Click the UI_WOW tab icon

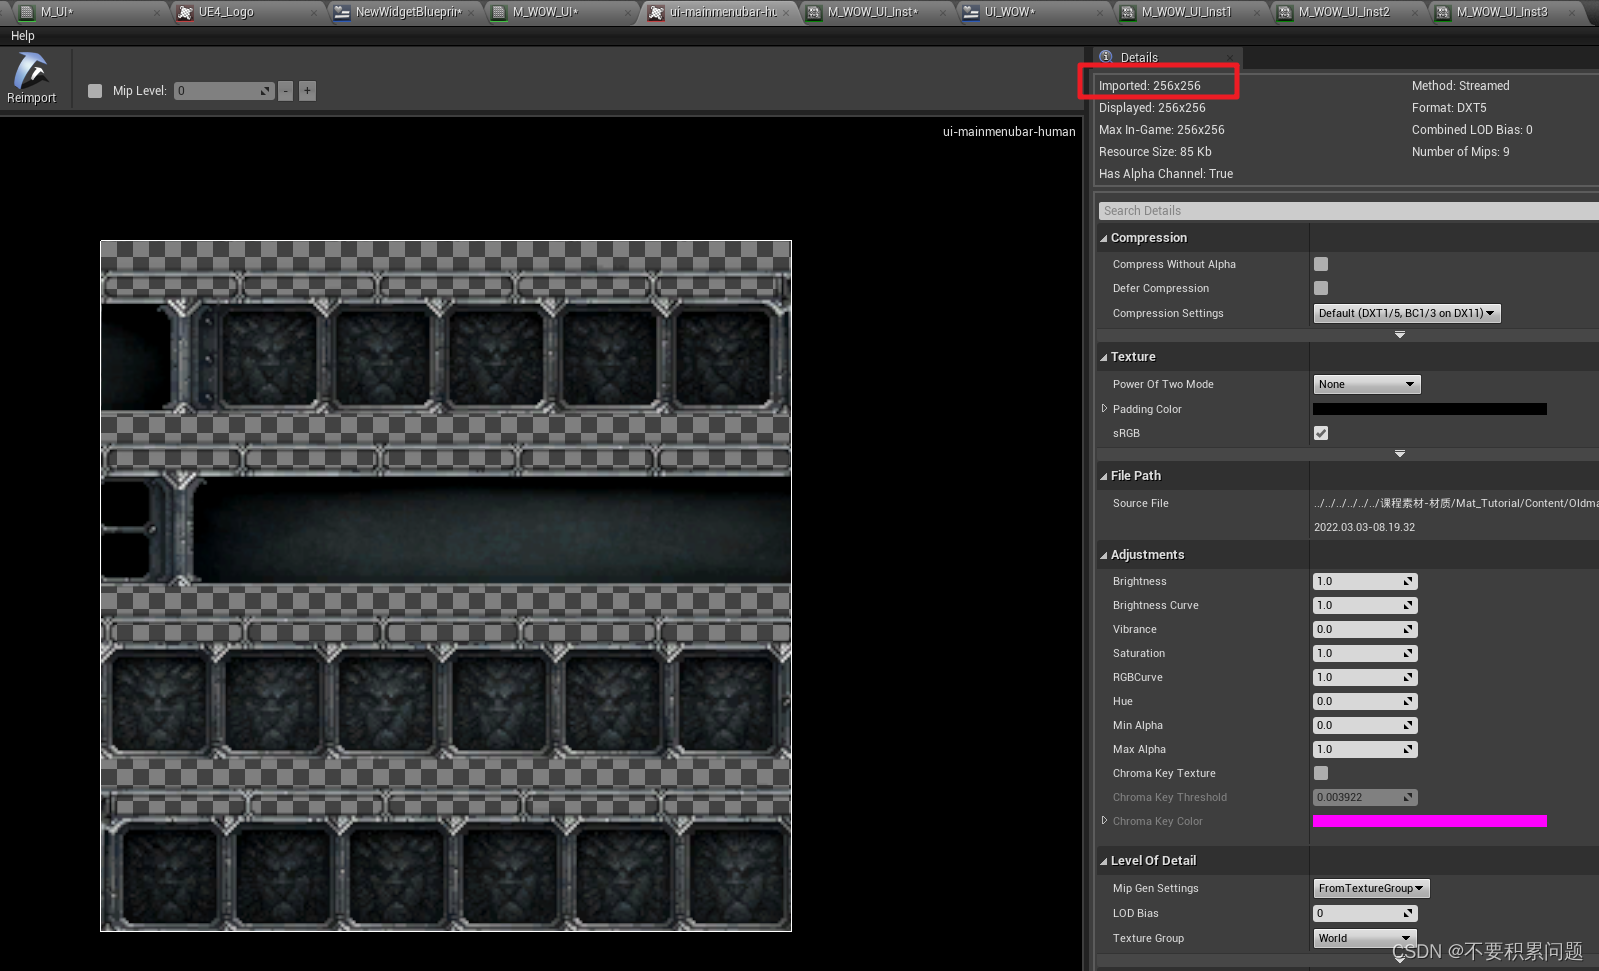pos(971,12)
